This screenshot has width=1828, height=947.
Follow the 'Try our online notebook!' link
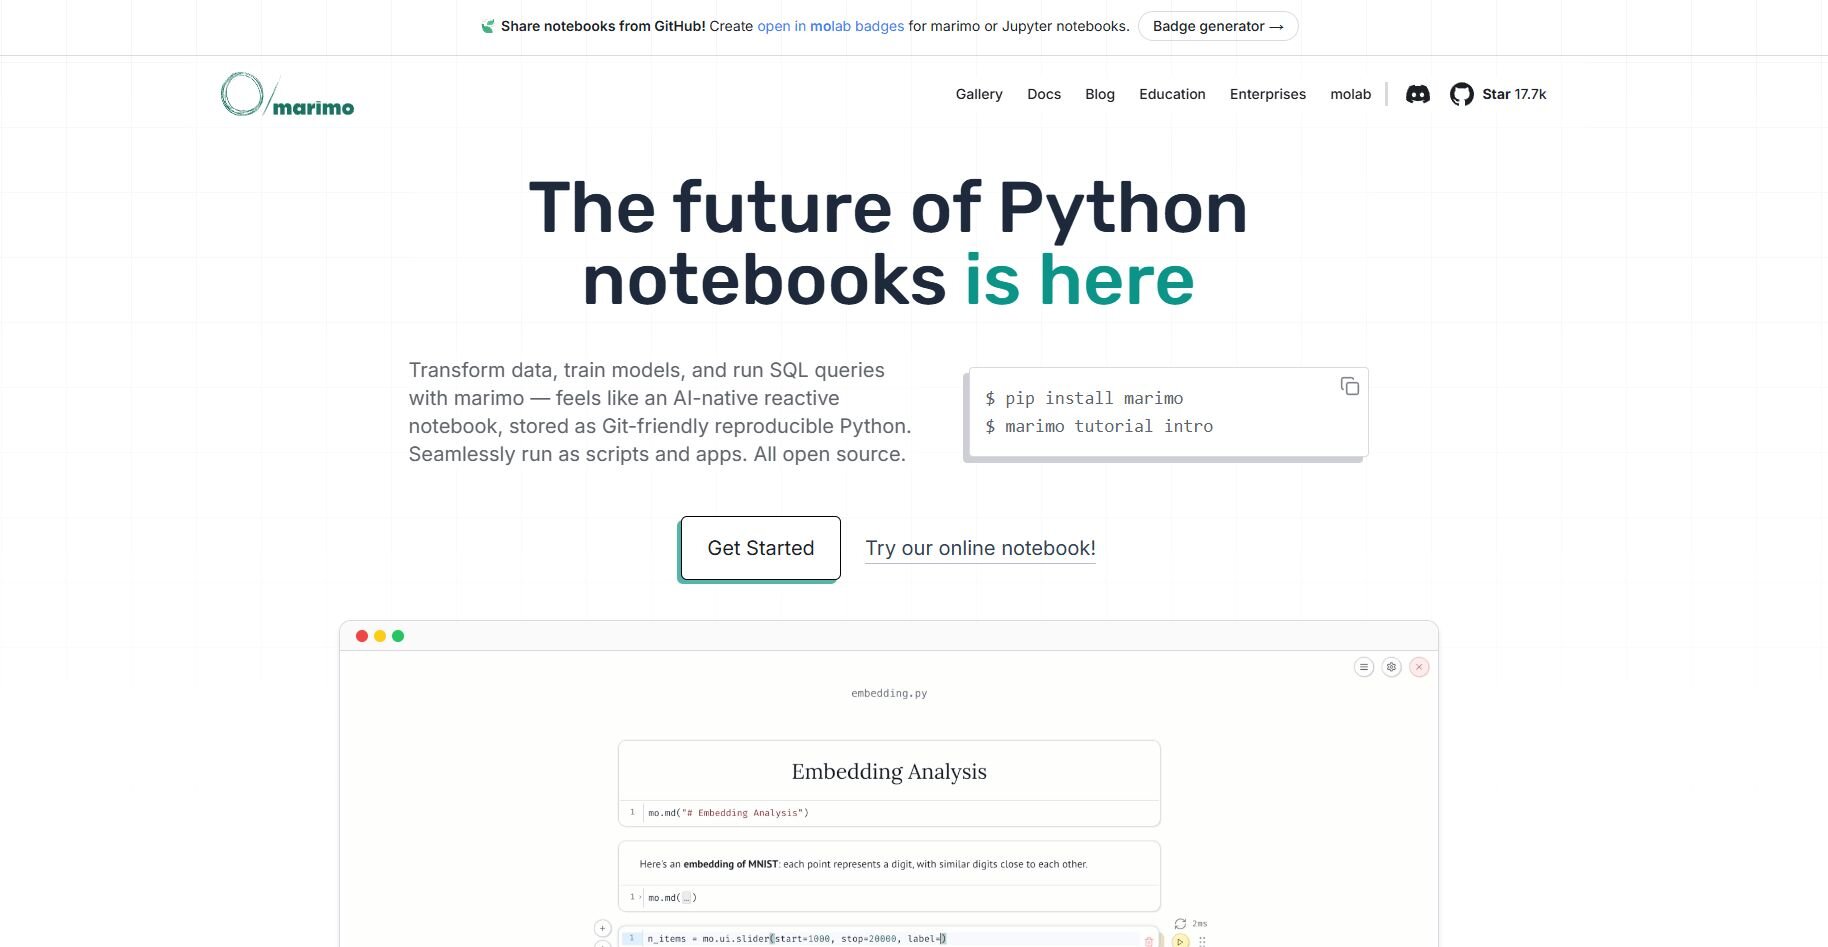979,548
